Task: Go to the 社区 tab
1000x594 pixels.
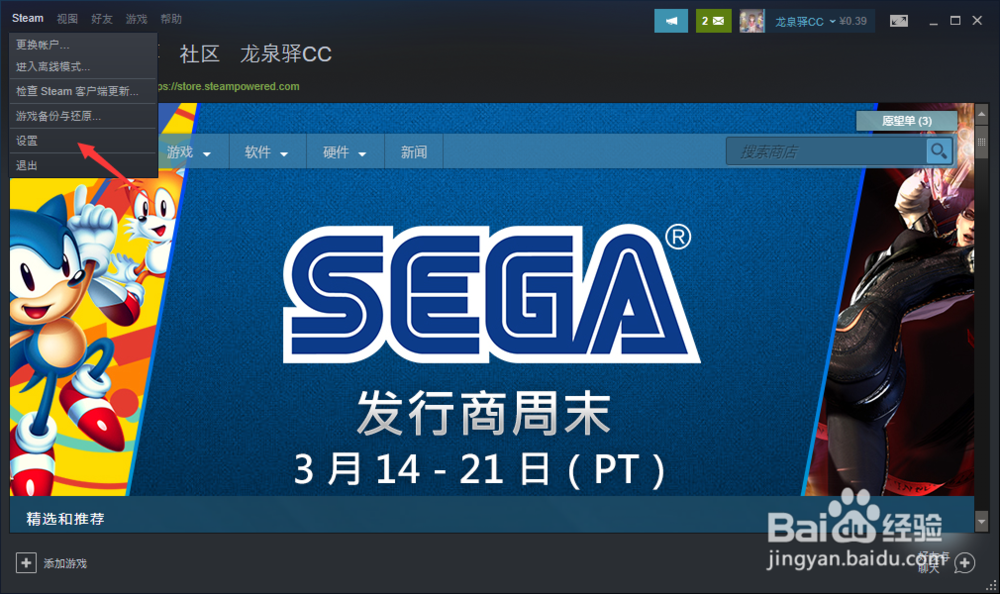Action: coord(200,54)
